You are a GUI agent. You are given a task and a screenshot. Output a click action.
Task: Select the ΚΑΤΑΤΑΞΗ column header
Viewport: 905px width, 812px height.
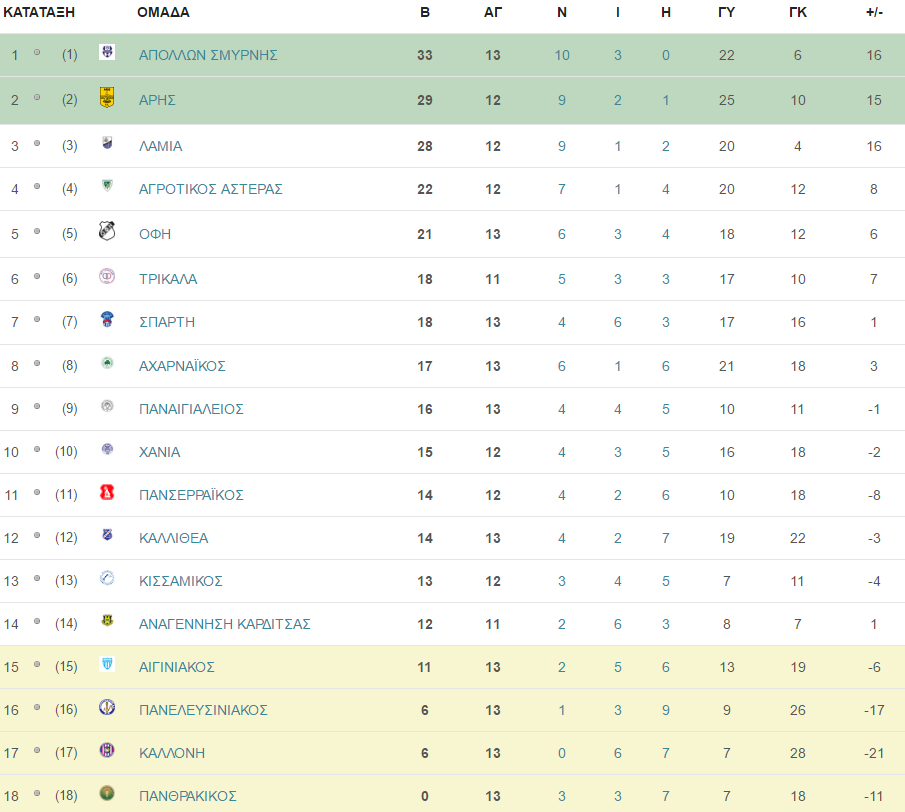click(x=39, y=12)
